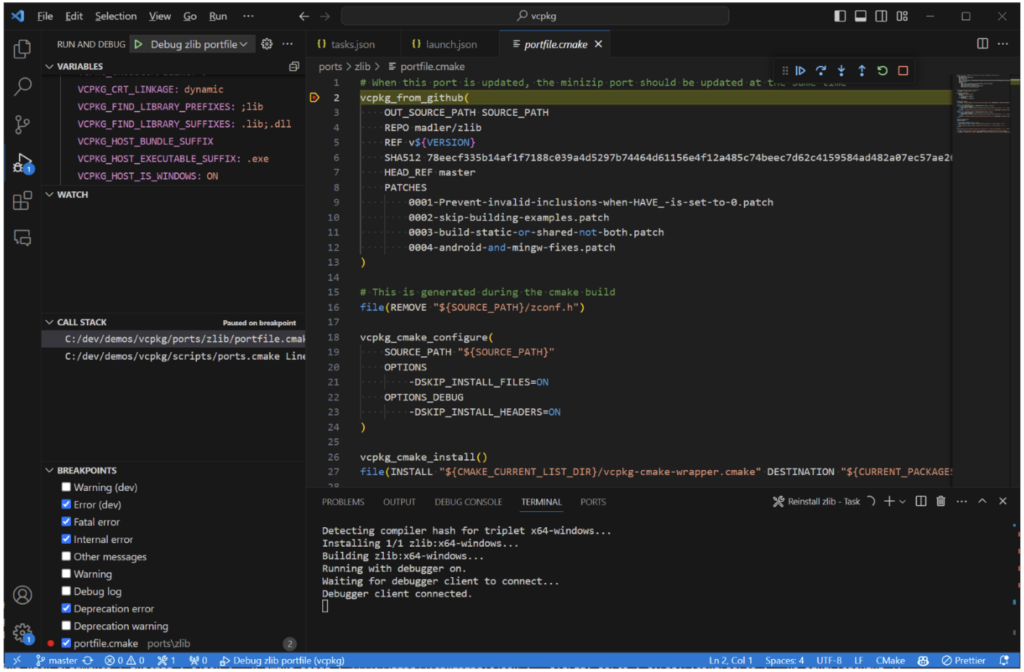Stop debugging with the red square icon
Viewport: 1024px width, 672px height.
point(902,71)
